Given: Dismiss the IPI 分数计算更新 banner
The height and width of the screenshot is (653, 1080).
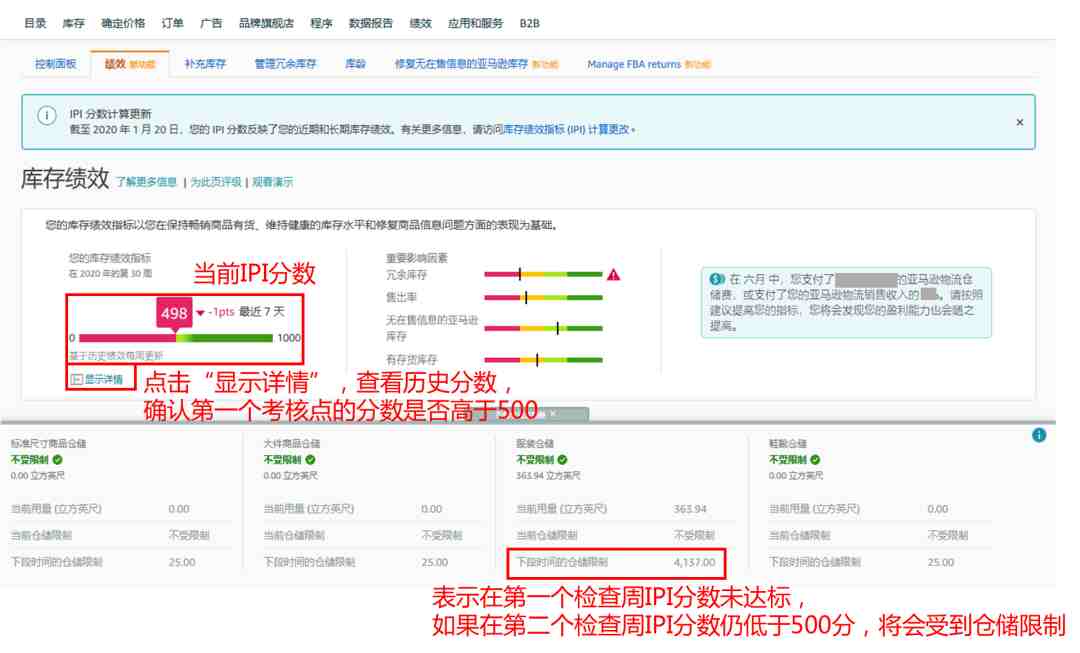Looking at the screenshot, I should pos(1019,122).
